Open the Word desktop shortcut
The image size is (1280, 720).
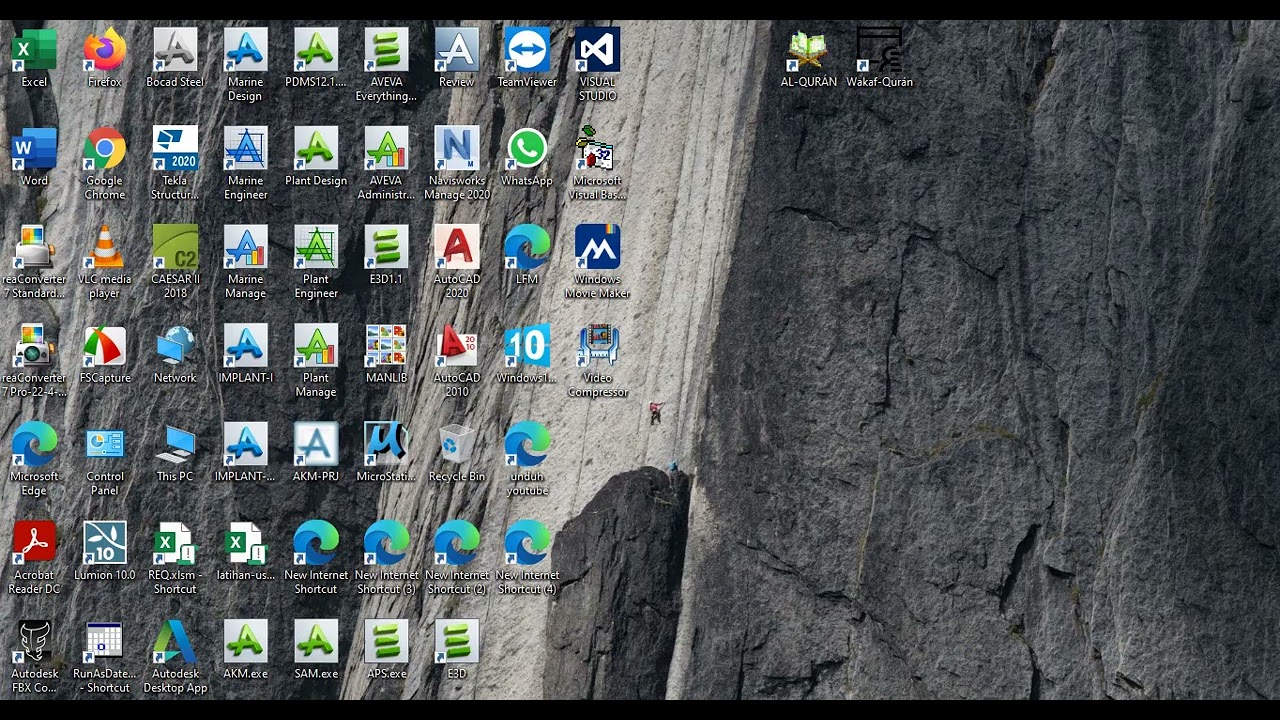tap(34, 149)
